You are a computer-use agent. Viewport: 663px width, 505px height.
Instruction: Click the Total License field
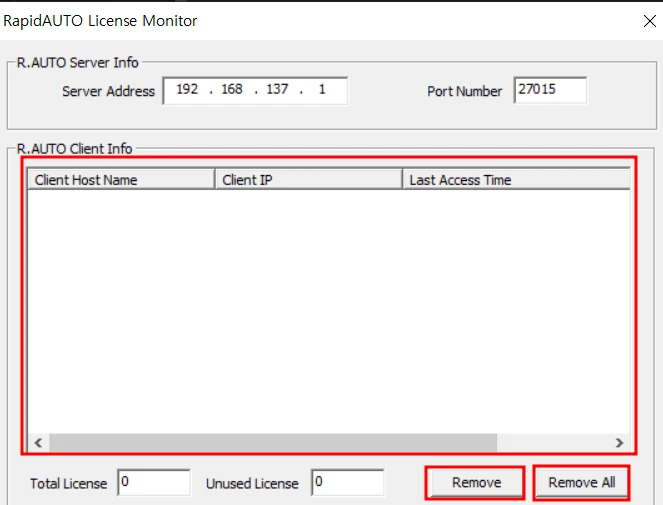point(153,483)
